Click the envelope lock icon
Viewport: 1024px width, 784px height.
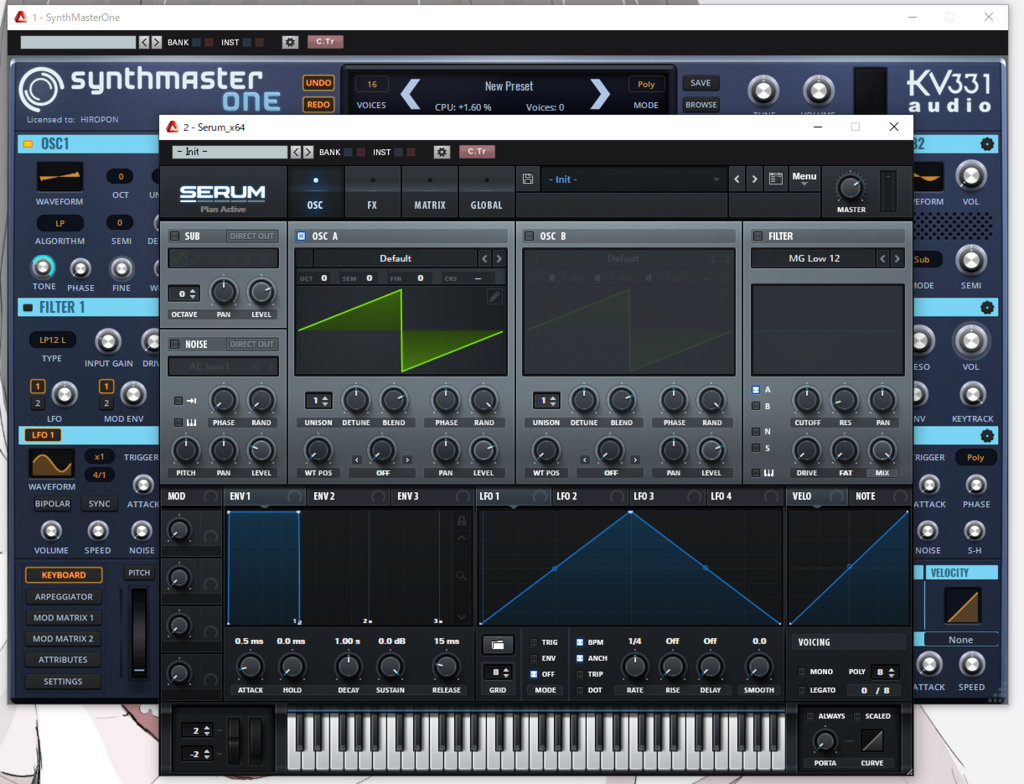pos(462,521)
